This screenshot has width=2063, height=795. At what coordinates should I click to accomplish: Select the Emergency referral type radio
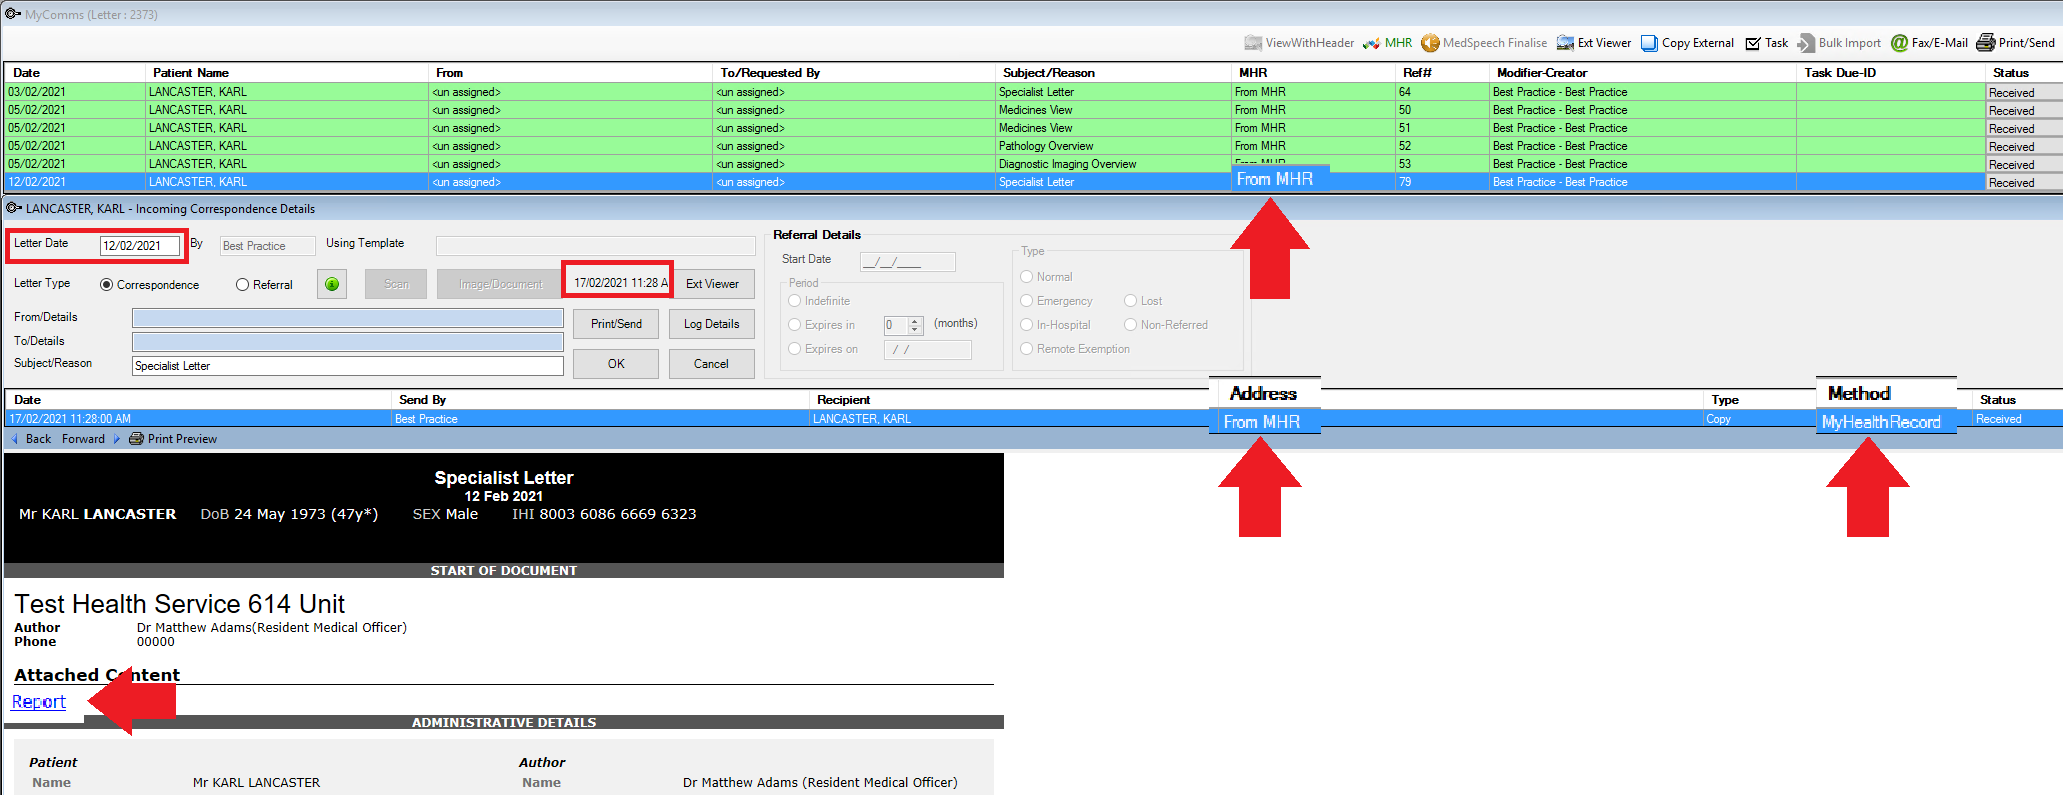[x=1026, y=301]
